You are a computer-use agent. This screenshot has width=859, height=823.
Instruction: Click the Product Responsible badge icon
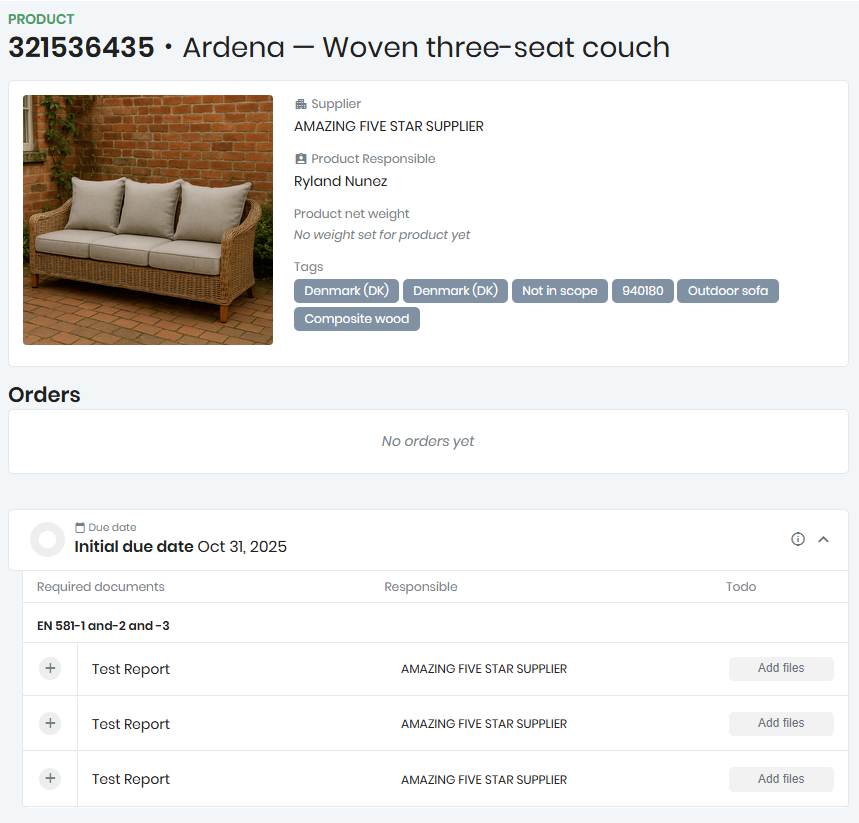299,158
